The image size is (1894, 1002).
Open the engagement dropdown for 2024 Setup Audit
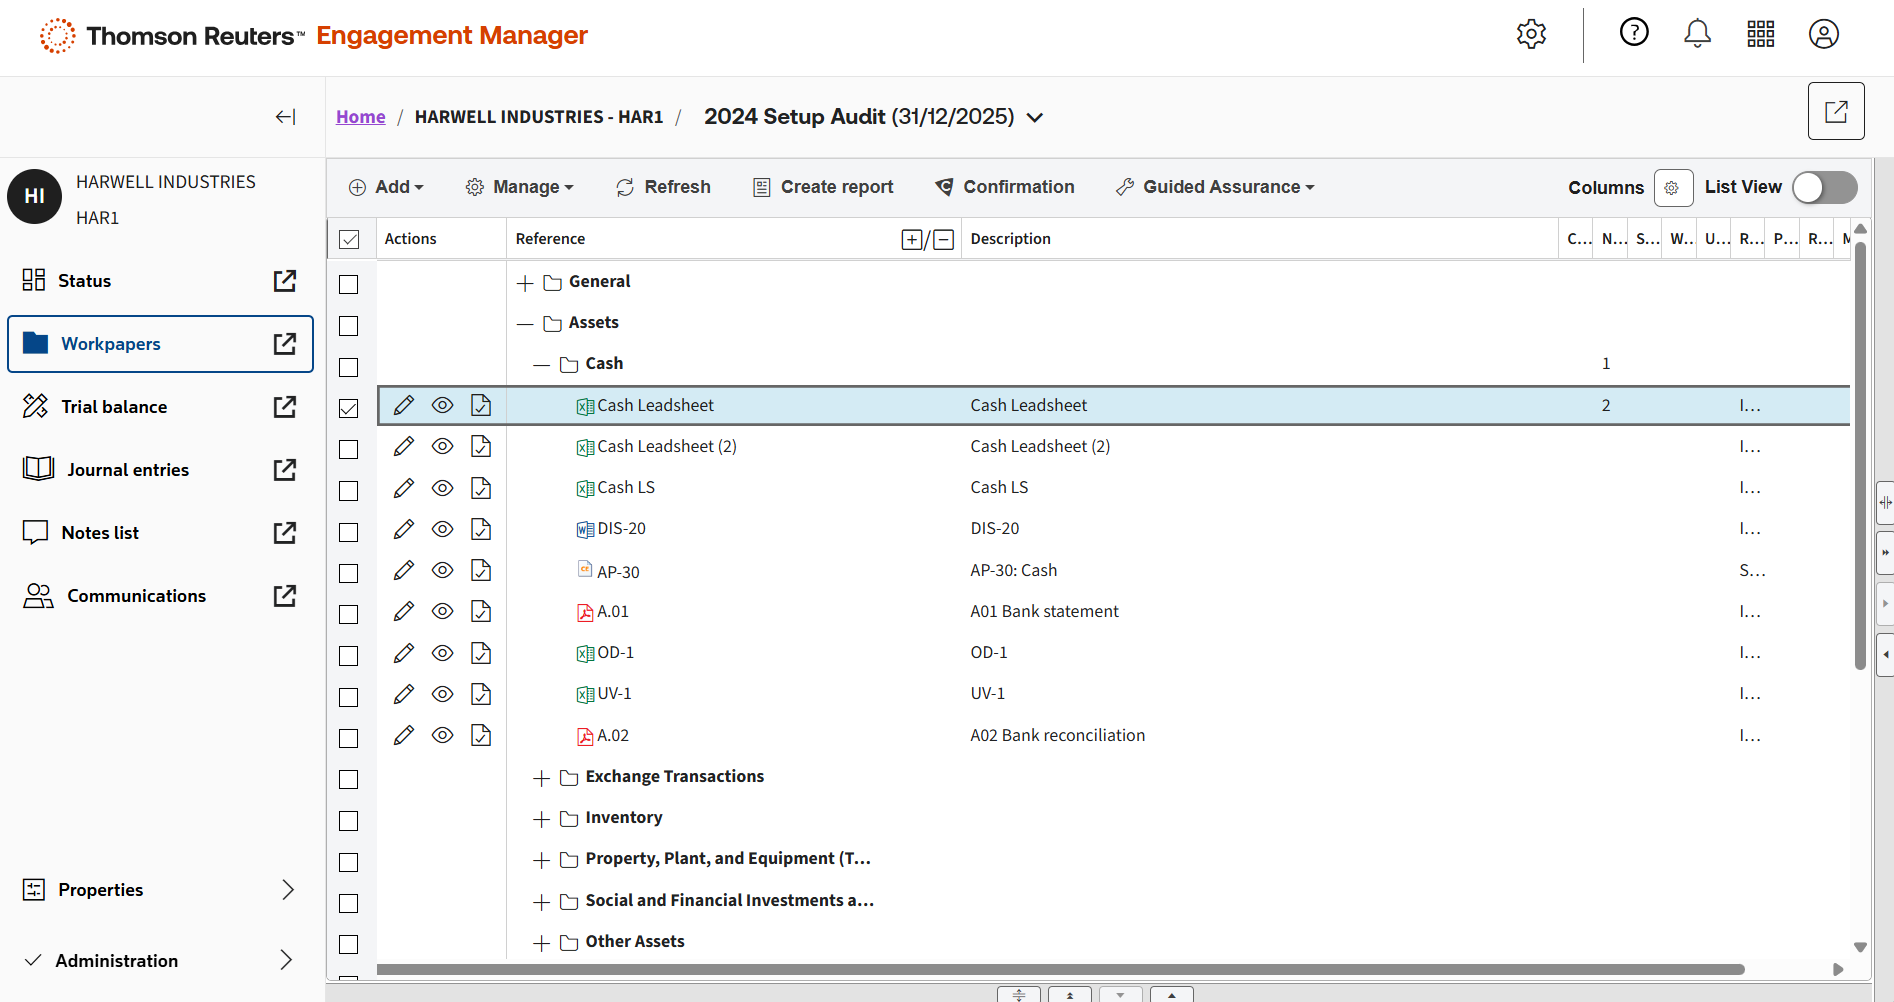pyautogui.click(x=1035, y=118)
